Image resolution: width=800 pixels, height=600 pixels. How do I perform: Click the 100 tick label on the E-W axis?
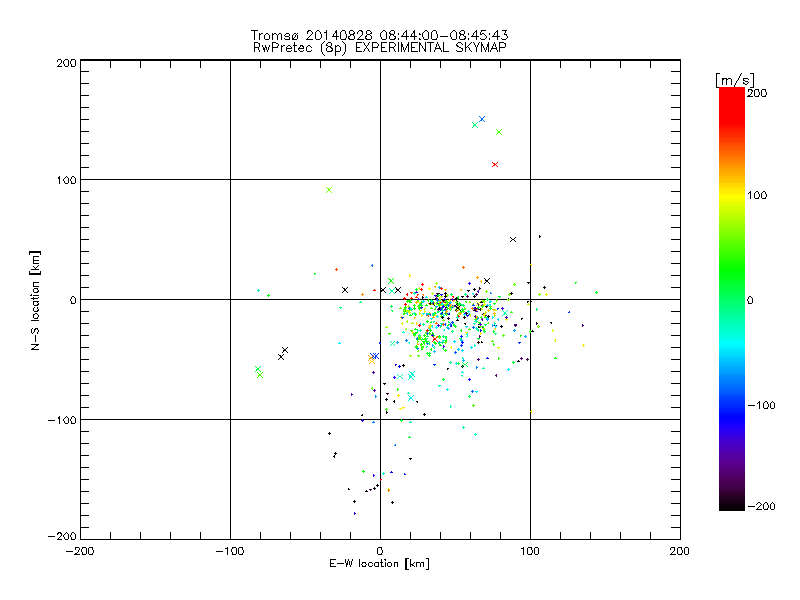(530, 551)
